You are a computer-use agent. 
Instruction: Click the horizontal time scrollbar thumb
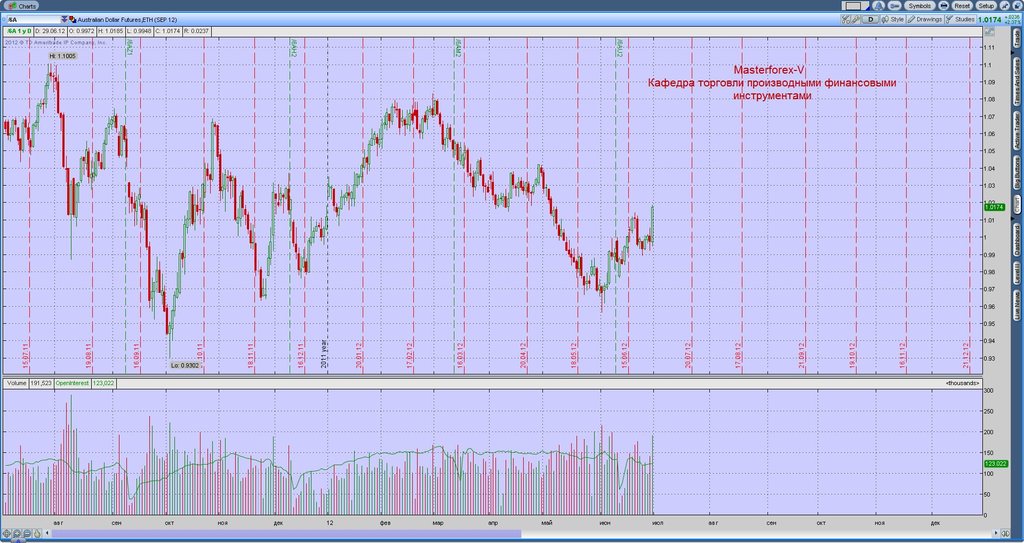(x=287, y=534)
